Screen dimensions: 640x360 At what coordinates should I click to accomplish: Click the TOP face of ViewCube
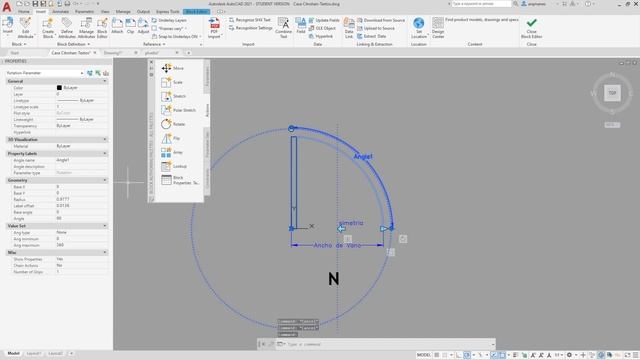(612, 93)
